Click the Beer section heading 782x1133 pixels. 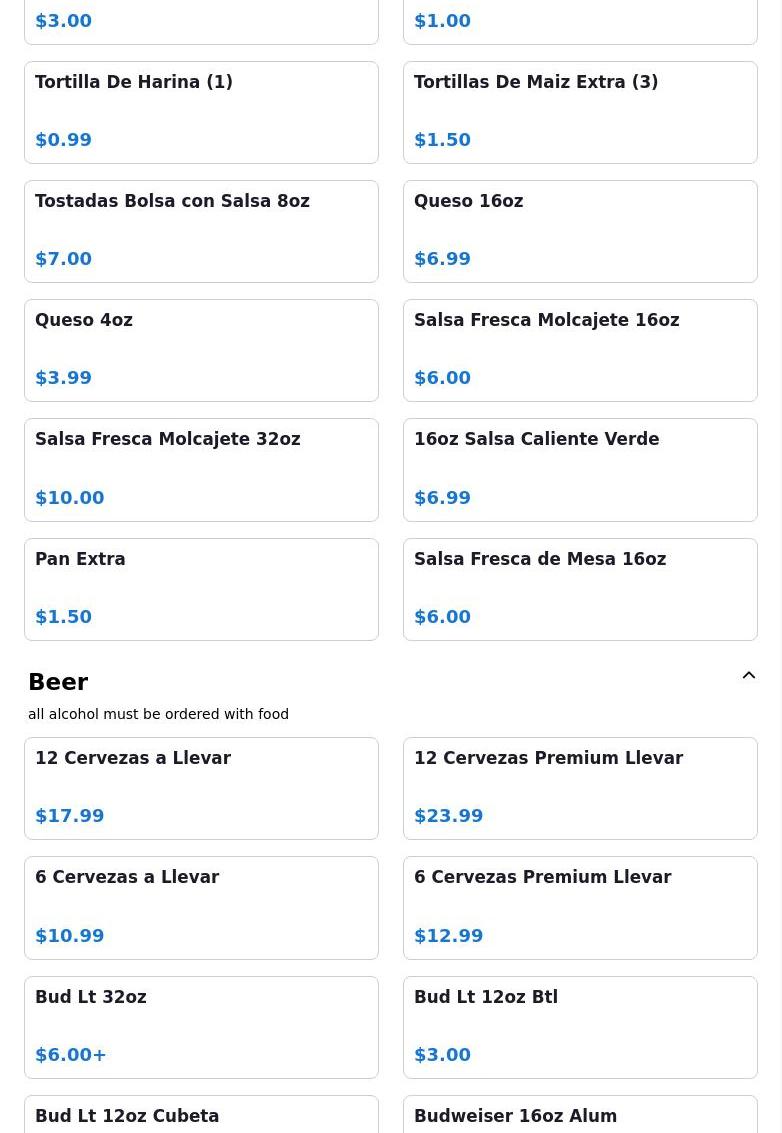[x=58, y=681]
